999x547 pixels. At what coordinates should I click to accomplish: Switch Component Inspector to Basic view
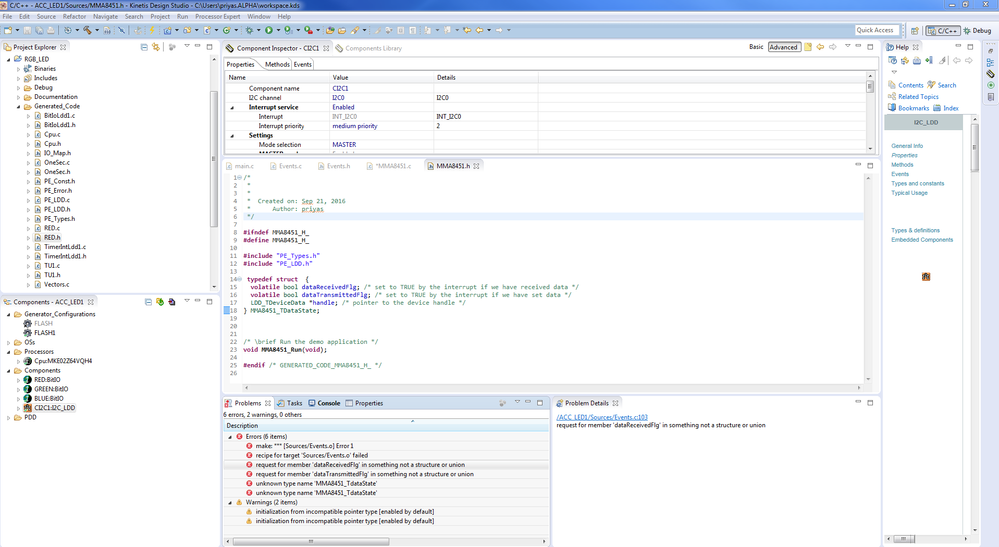point(756,47)
